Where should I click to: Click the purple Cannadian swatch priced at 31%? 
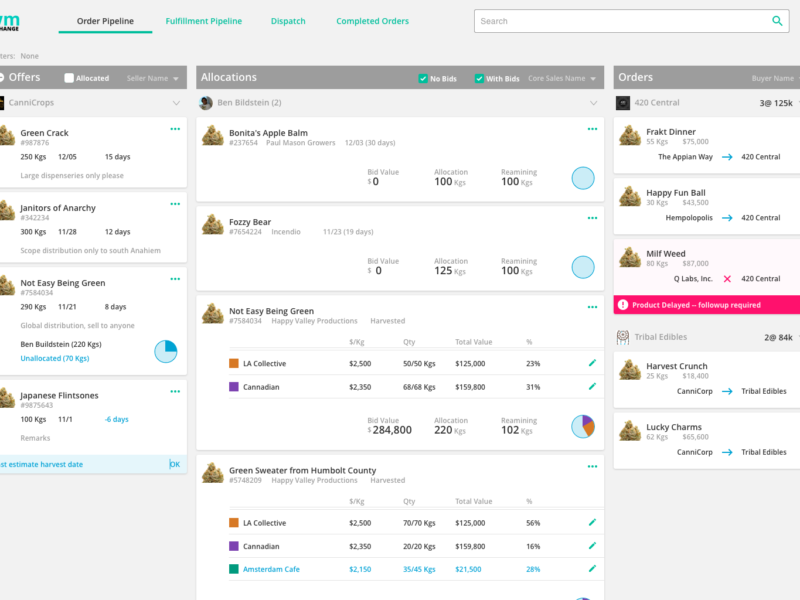pyautogui.click(x=234, y=387)
